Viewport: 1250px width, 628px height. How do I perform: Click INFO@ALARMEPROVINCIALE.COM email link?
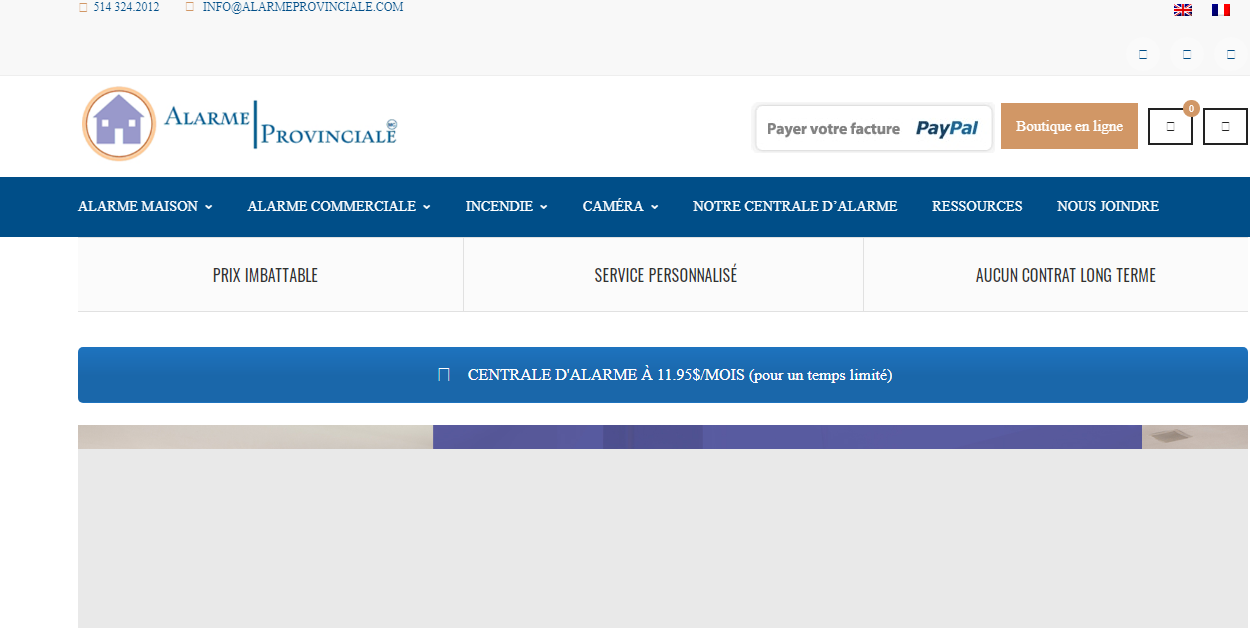click(x=303, y=7)
